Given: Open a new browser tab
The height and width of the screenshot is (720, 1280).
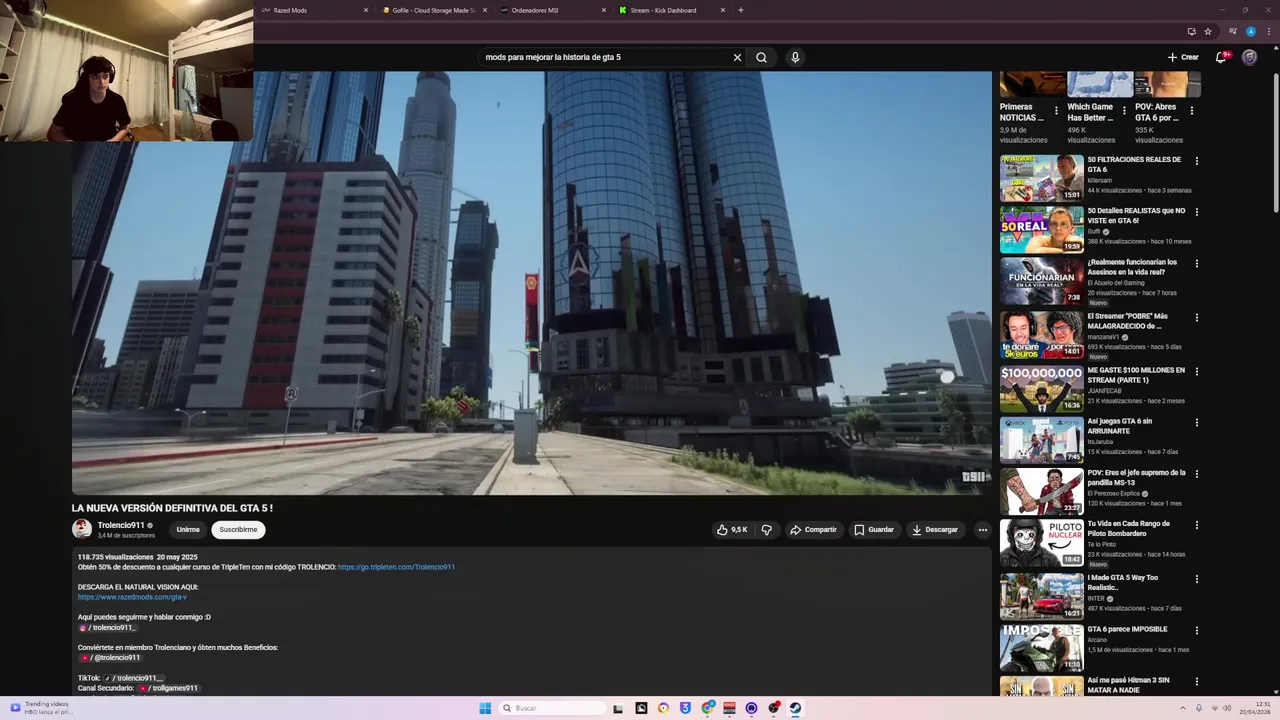Looking at the screenshot, I should point(740,10).
